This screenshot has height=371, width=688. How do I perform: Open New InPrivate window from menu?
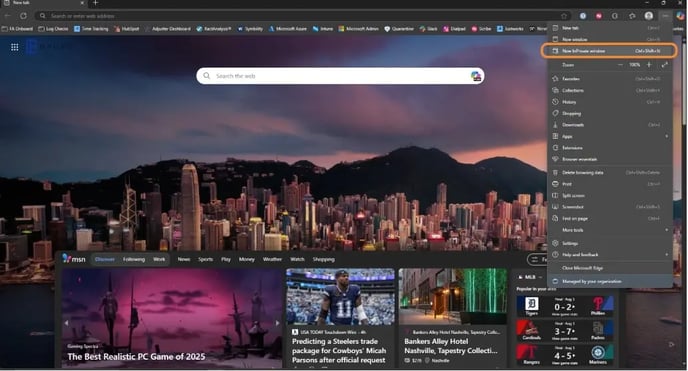[609, 51]
